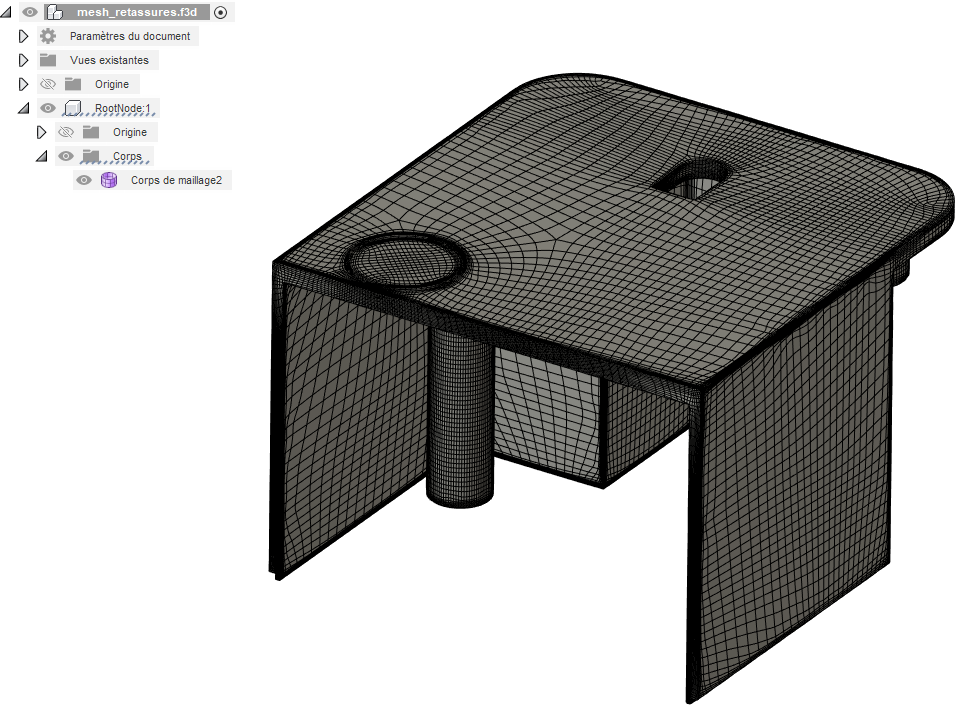Click the mesh_retassures.f3d component icon
Viewport: 973px width, 706px height.
coord(55,13)
